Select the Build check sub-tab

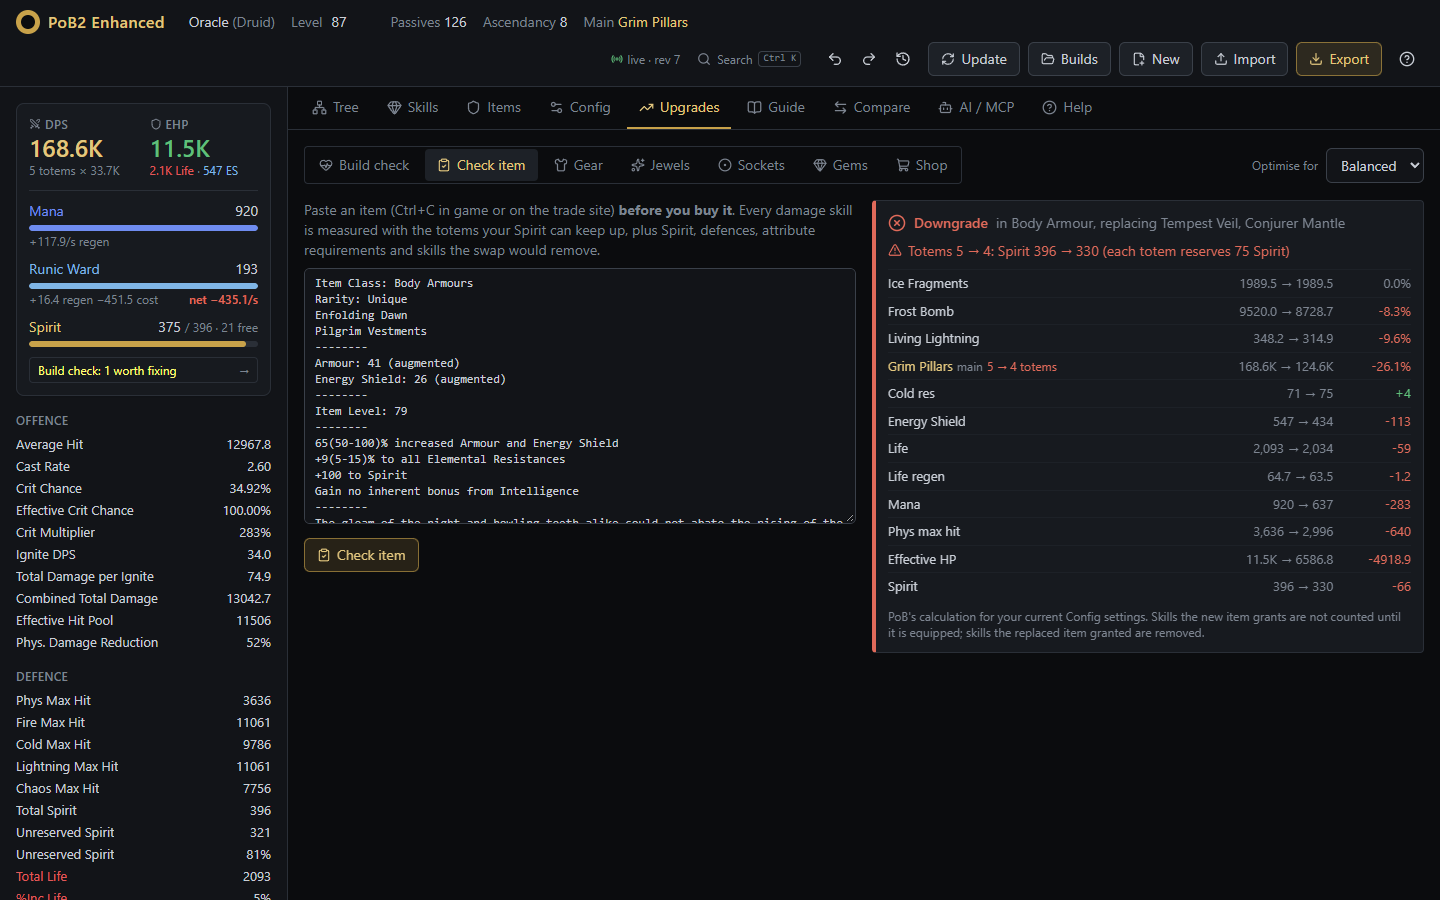[364, 165]
